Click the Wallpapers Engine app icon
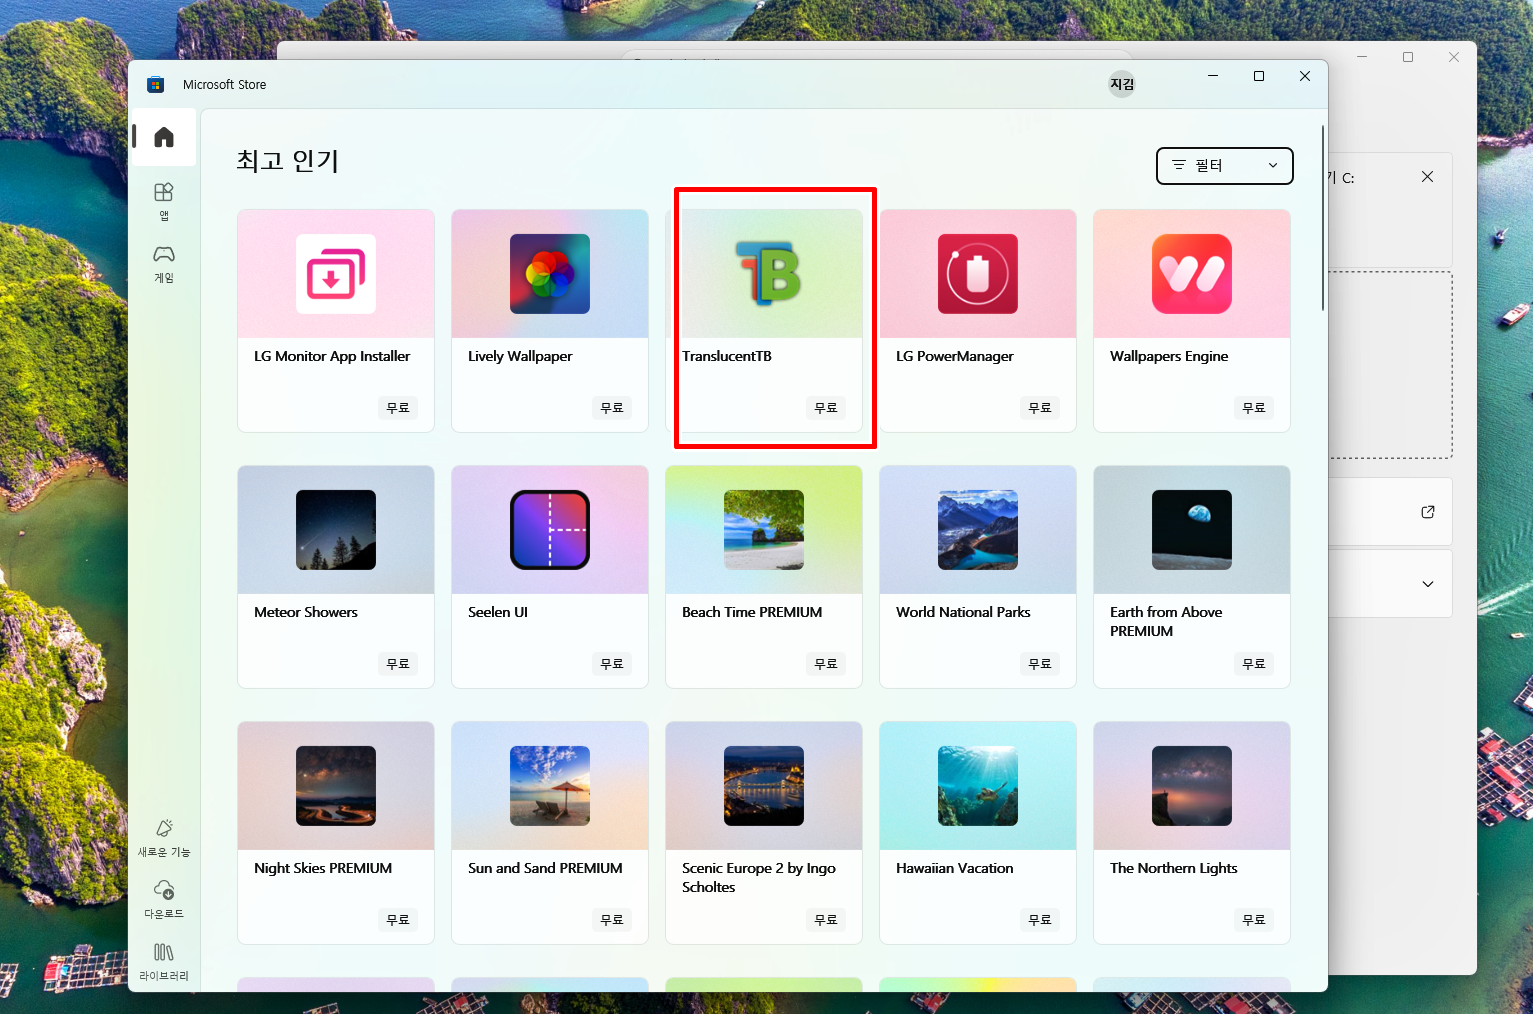 [x=1192, y=274]
